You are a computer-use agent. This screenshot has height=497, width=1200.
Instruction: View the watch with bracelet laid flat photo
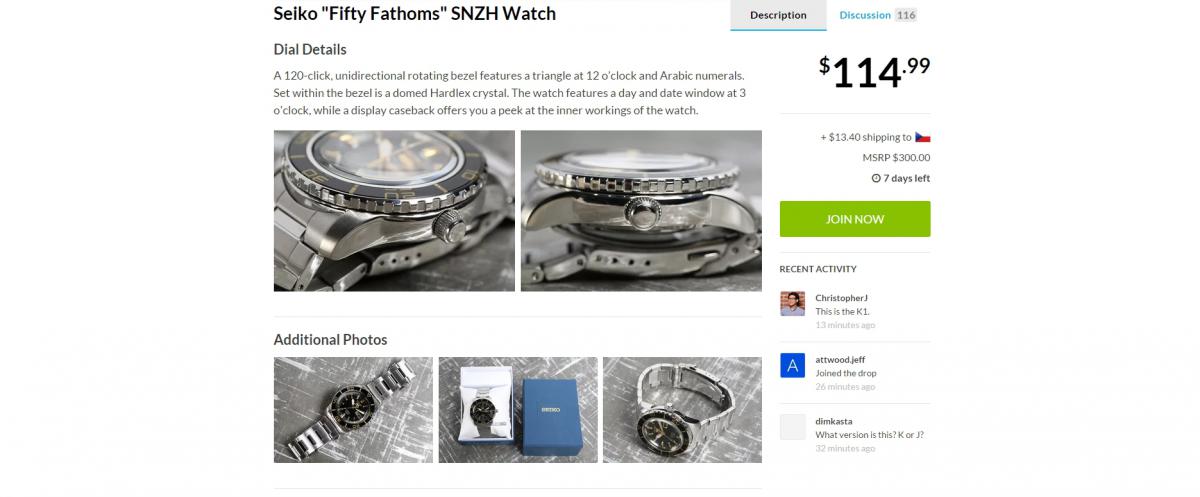point(353,410)
